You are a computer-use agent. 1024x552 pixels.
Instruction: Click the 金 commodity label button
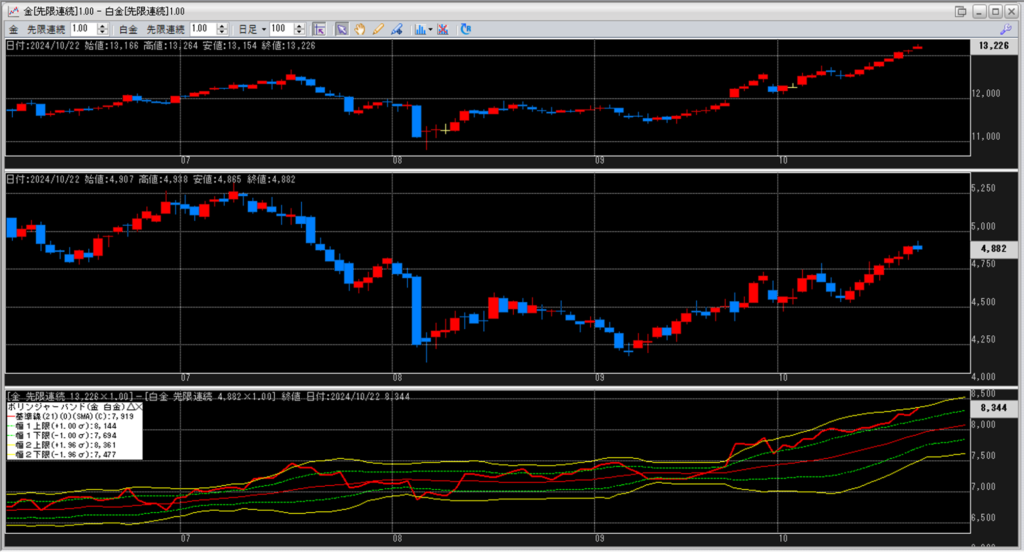(x=14, y=29)
